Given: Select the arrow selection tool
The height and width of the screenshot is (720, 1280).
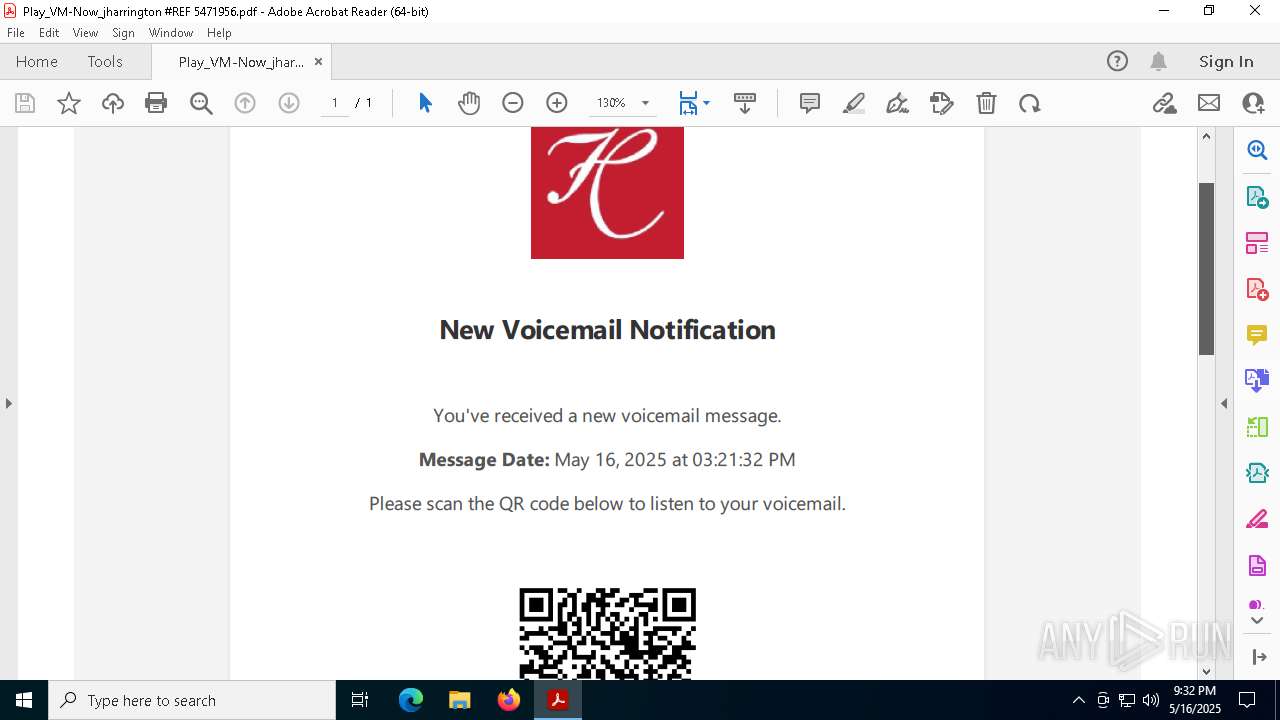Looking at the screenshot, I should pos(425,103).
